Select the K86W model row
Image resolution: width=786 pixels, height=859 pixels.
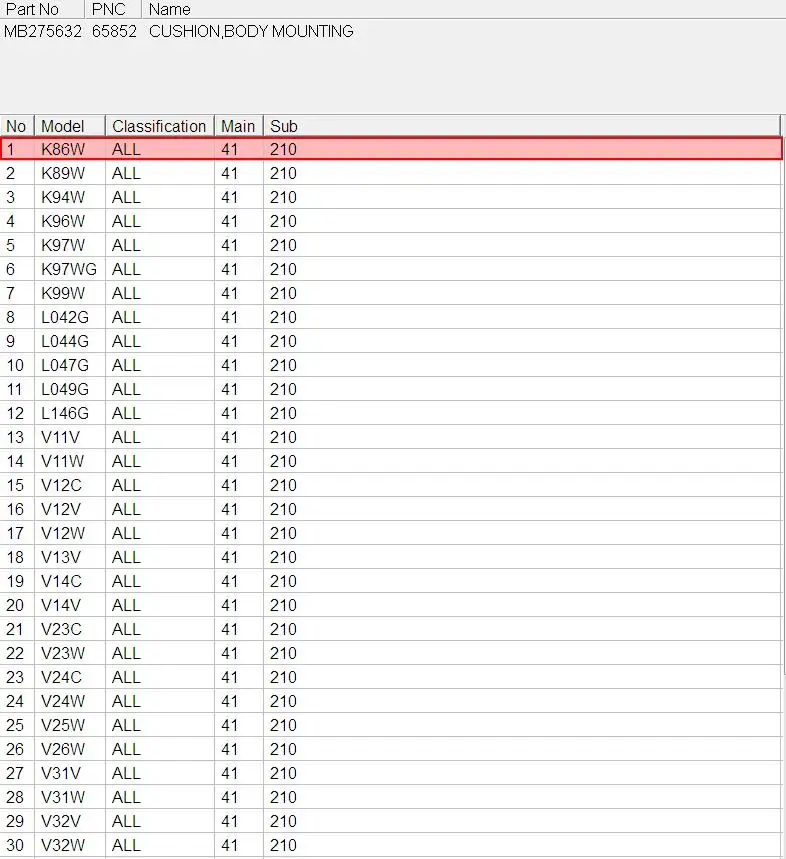coord(391,149)
